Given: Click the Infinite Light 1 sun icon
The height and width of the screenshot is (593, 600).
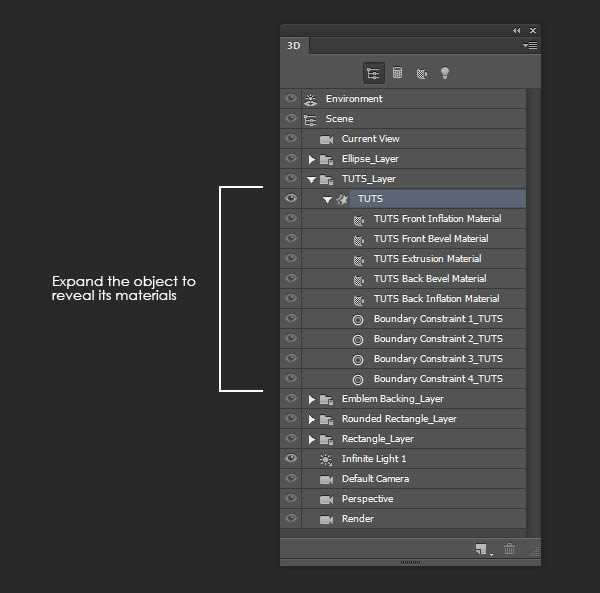Looking at the screenshot, I should [326, 459].
